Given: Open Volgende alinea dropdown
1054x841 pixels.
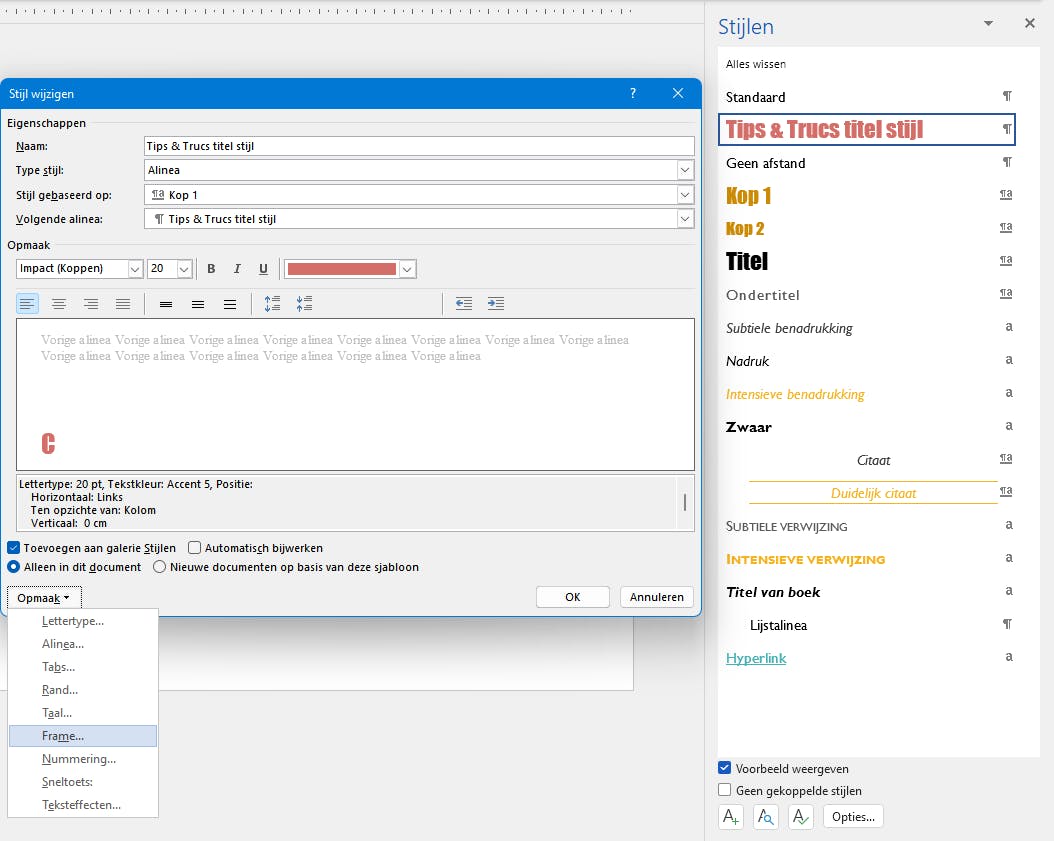Looking at the screenshot, I should (x=685, y=219).
